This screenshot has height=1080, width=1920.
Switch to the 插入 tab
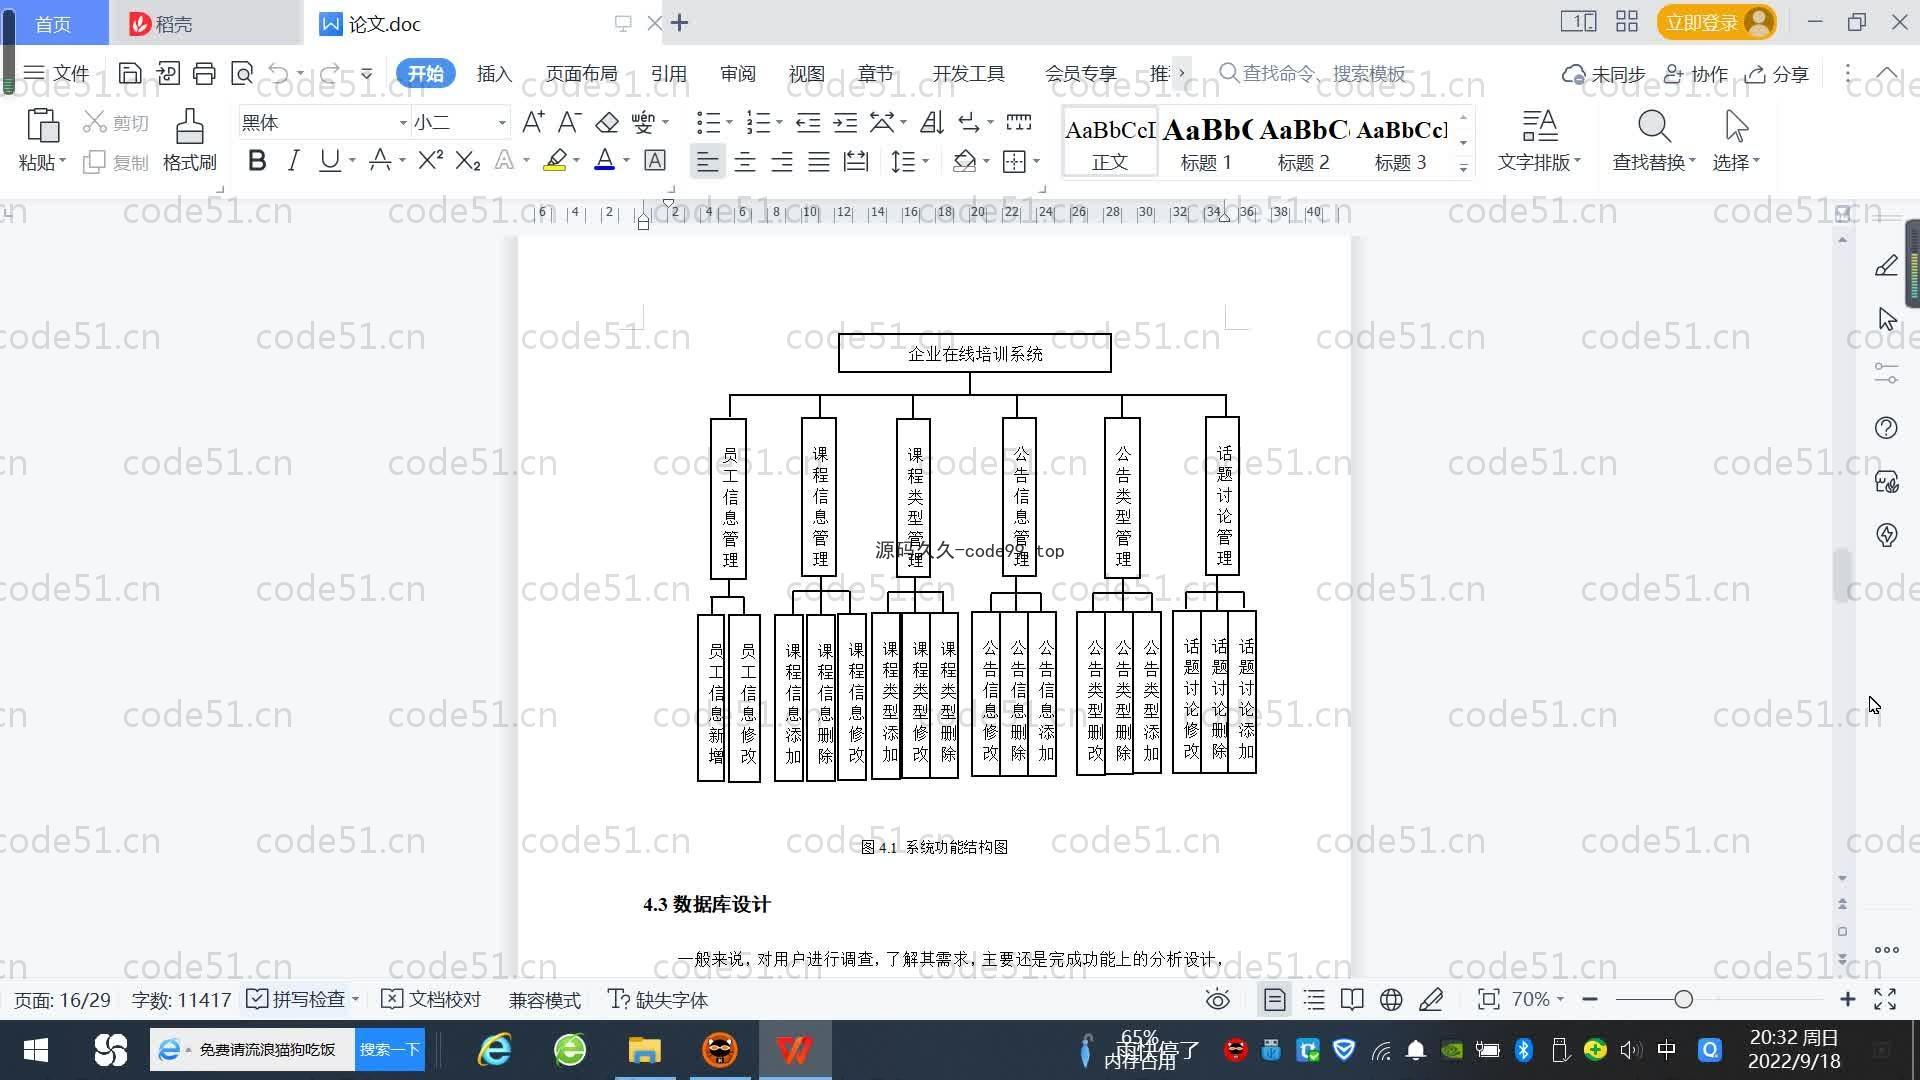[494, 73]
